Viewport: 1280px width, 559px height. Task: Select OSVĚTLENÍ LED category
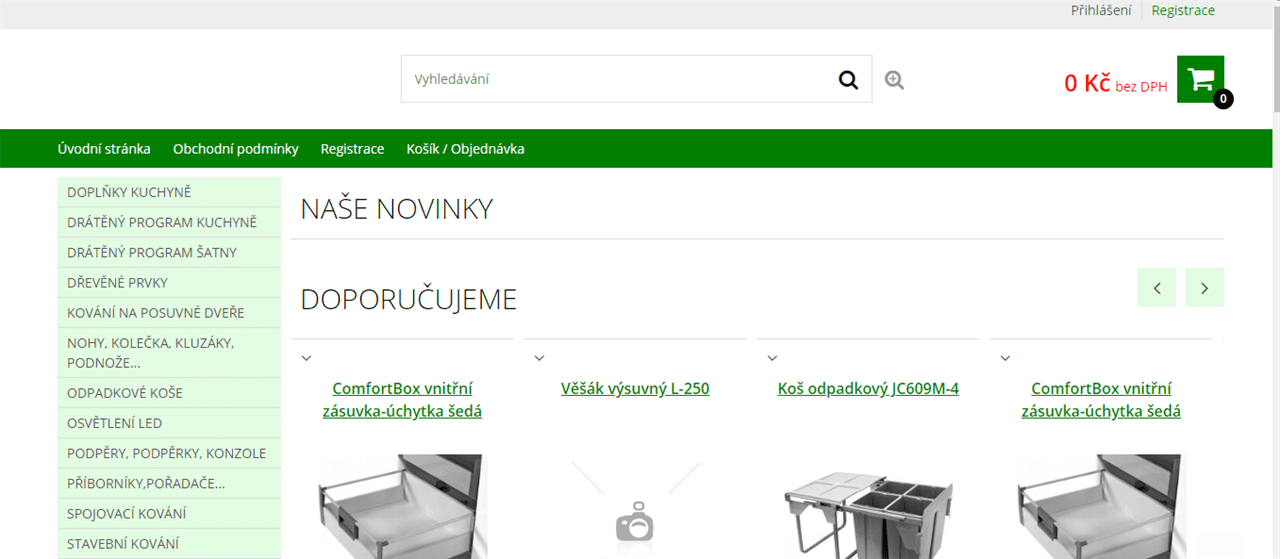pyautogui.click(x=169, y=423)
